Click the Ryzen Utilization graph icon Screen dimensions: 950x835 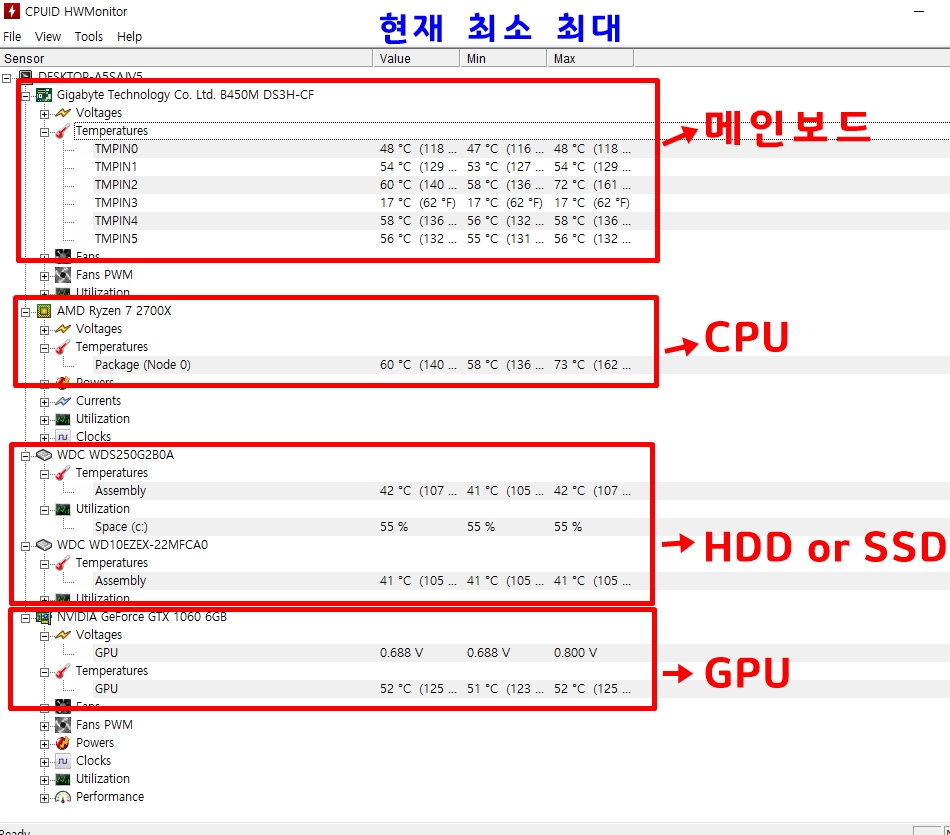click(x=63, y=419)
